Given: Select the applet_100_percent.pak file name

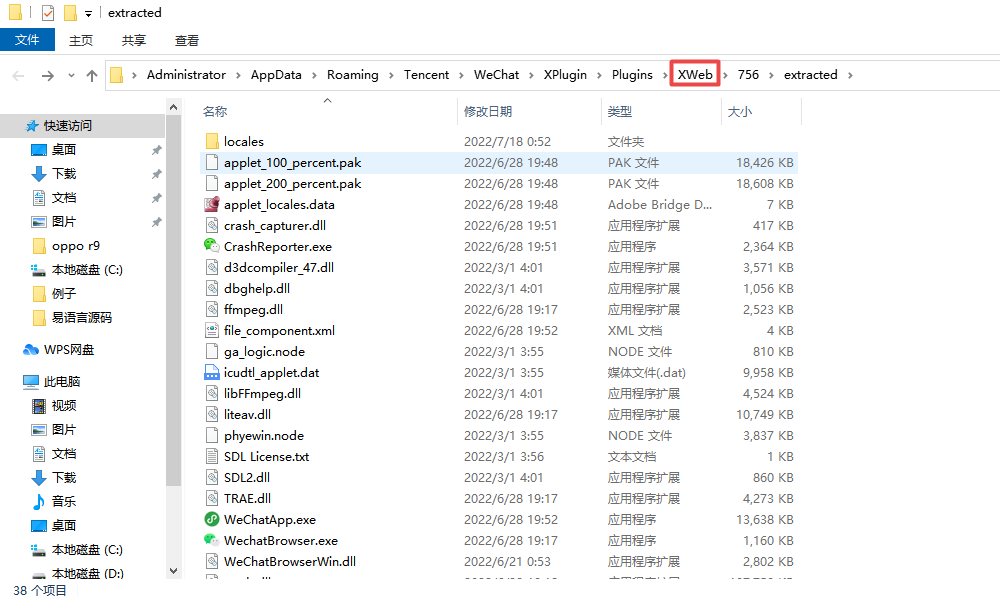Looking at the screenshot, I should point(293,163).
